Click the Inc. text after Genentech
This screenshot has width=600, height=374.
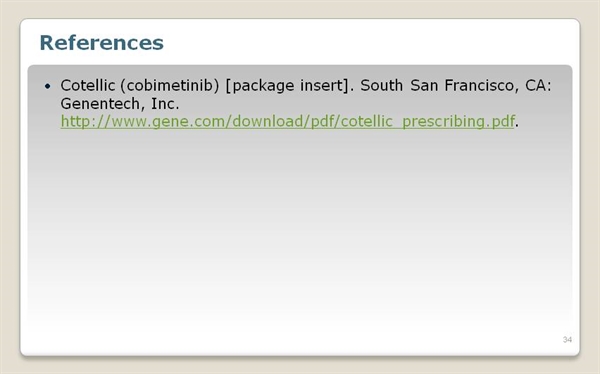[x=165, y=104]
